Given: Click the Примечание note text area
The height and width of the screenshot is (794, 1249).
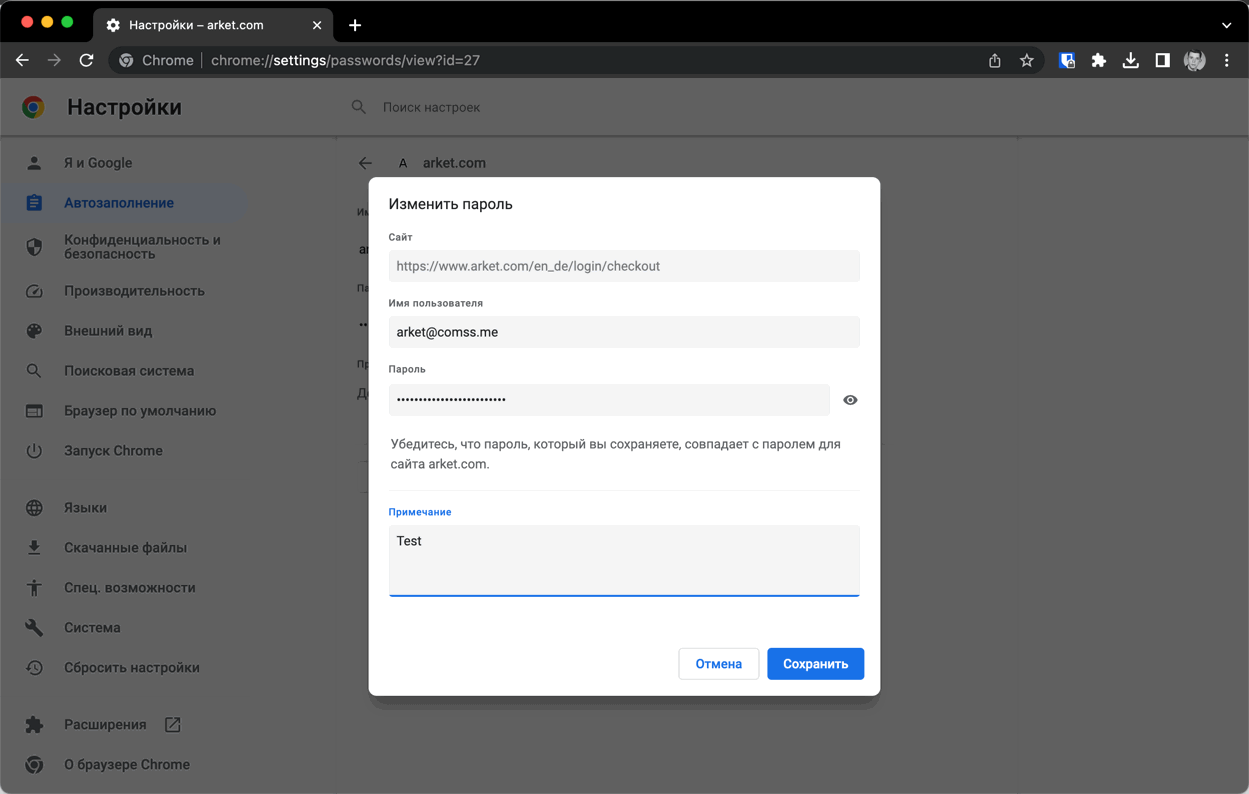Looking at the screenshot, I should [x=623, y=560].
